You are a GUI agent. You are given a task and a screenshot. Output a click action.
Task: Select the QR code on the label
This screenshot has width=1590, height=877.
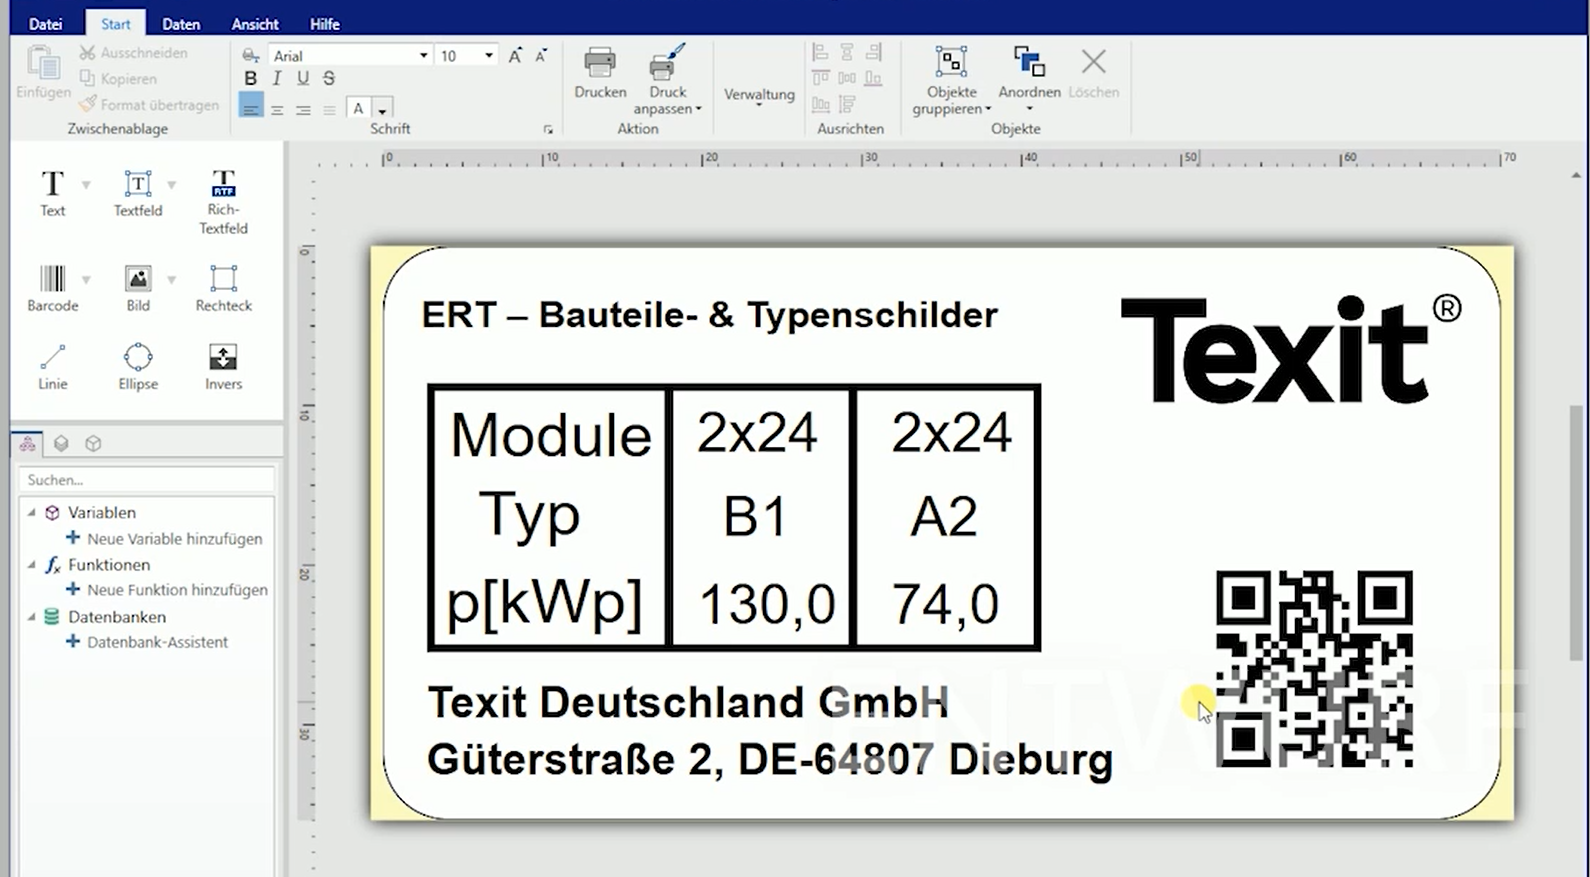1314,669
